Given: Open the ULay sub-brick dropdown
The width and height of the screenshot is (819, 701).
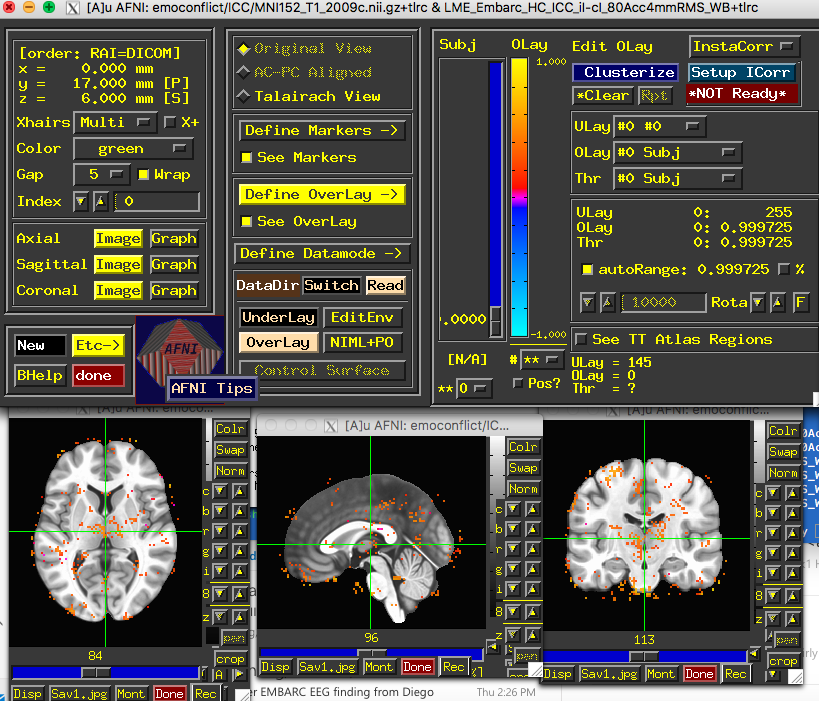Looking at the screenshot, I should (660, 126).
